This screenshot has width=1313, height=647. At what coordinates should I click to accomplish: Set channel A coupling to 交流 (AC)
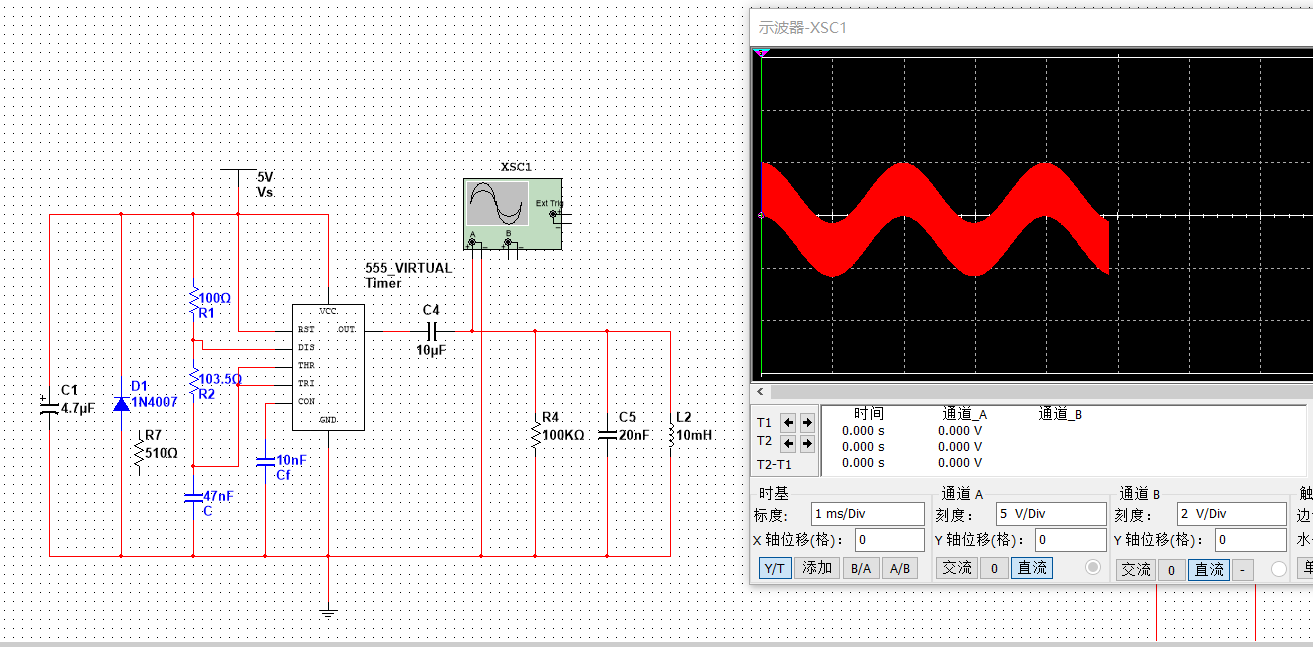point(957,568)
